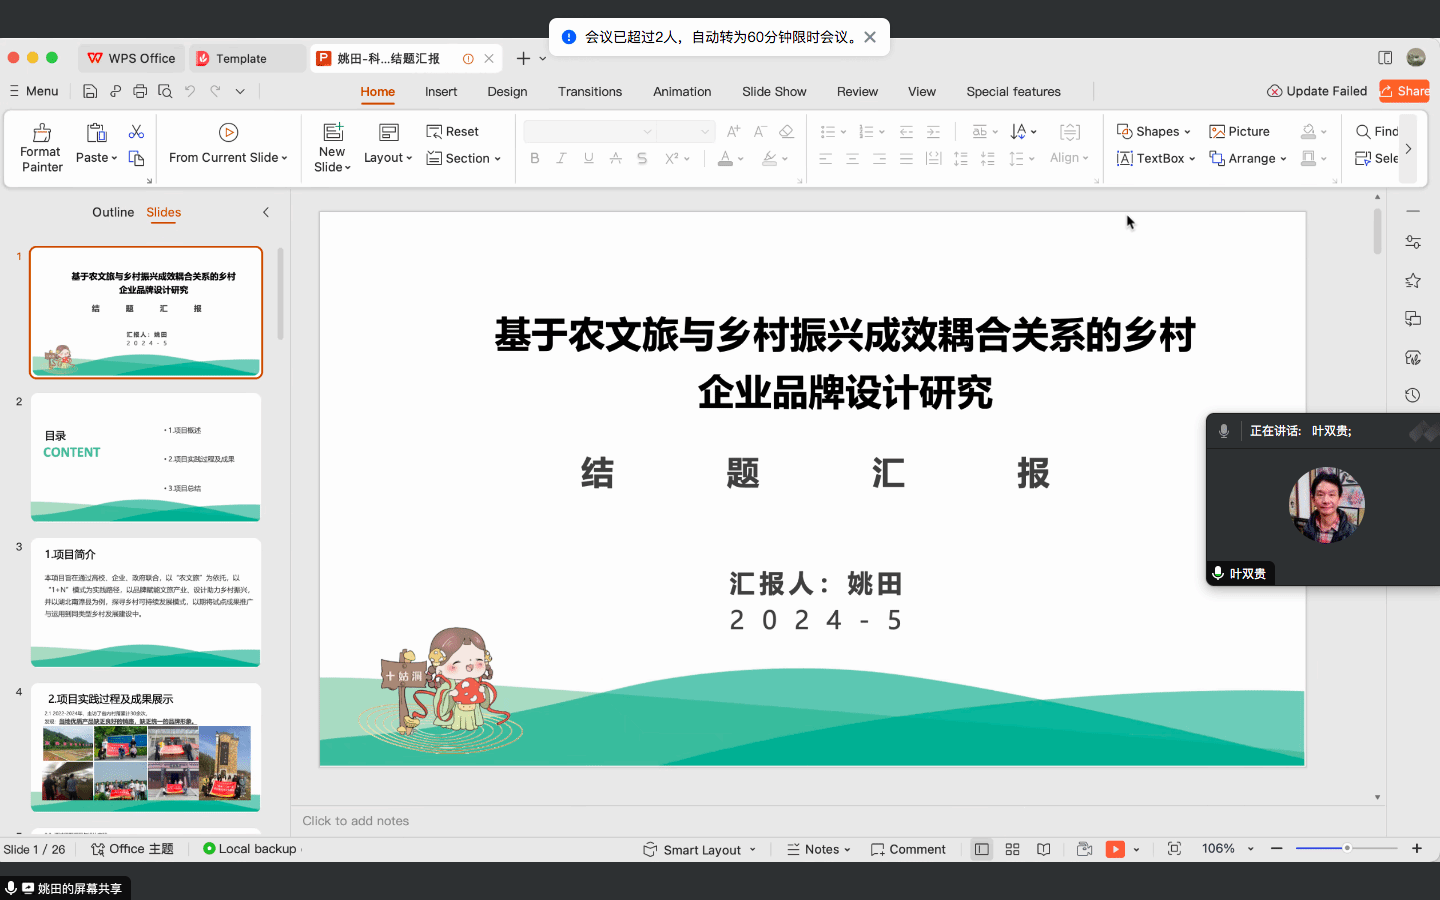
Task: Click the Cut scissors icon
Action: 136,132
